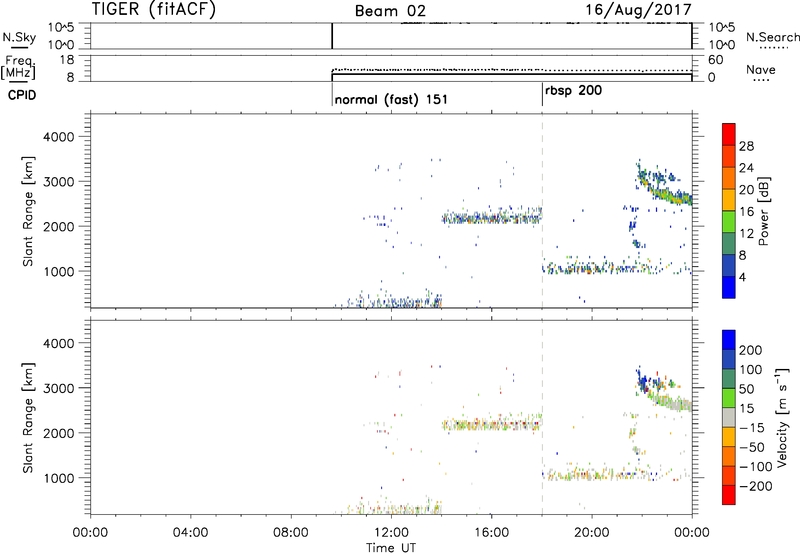Pick the Power colorbar segment between 20 and 24
The width and height of the screenshot is (800, 554).
coord(729,178)
